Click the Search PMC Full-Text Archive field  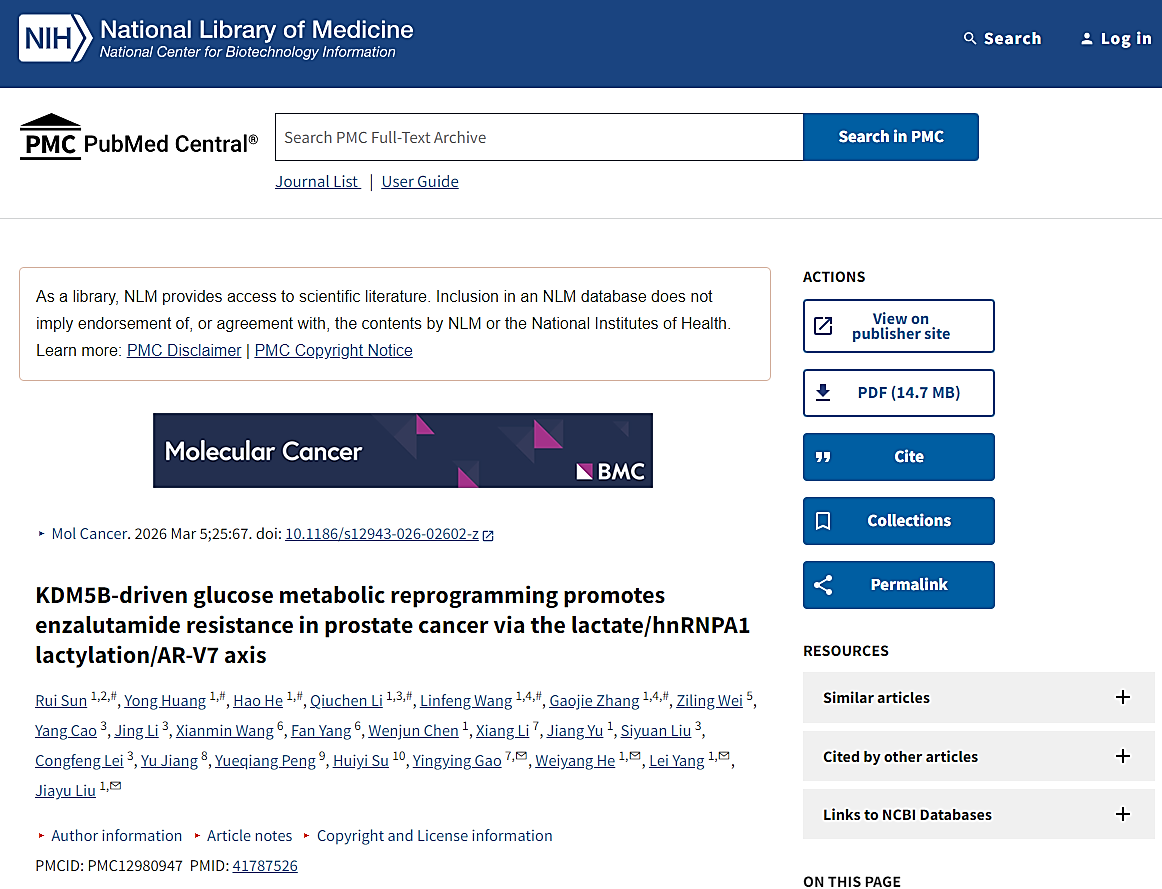(x=539, y=138)
